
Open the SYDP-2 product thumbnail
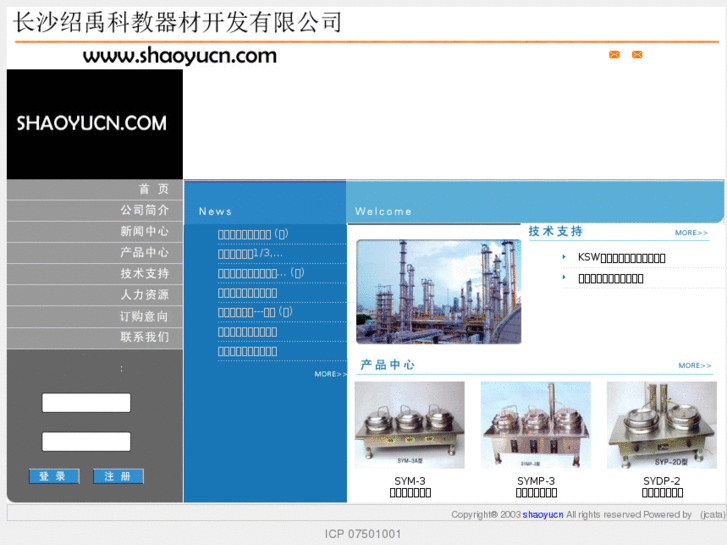pos(662,425)
